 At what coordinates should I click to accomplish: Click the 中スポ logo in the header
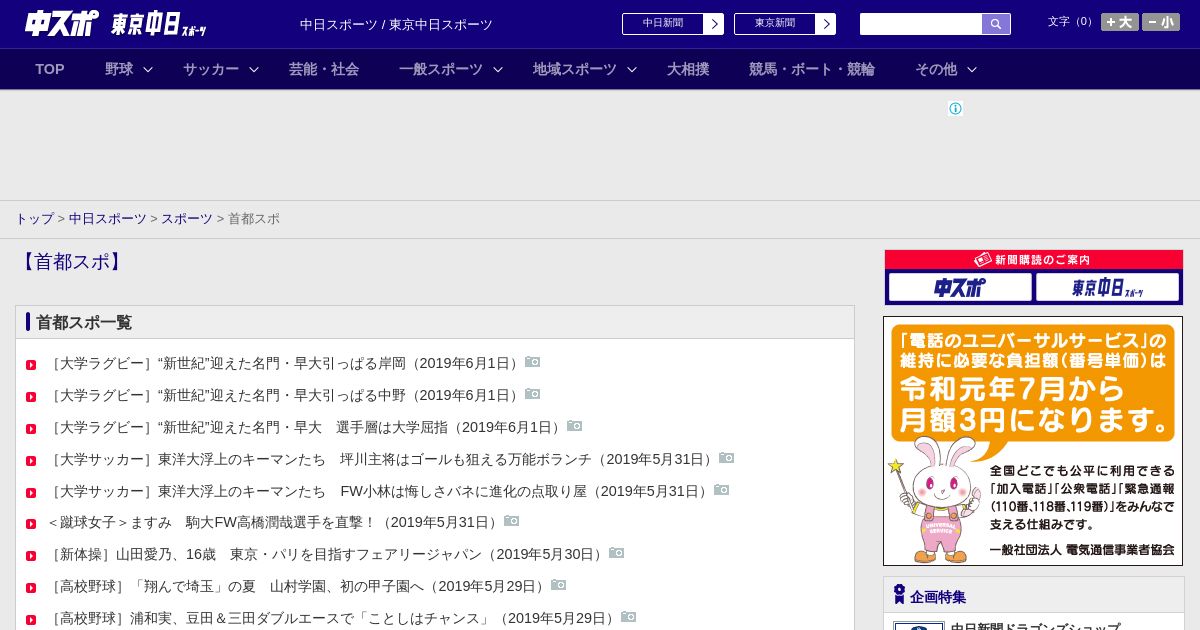[x=62, y=23]
